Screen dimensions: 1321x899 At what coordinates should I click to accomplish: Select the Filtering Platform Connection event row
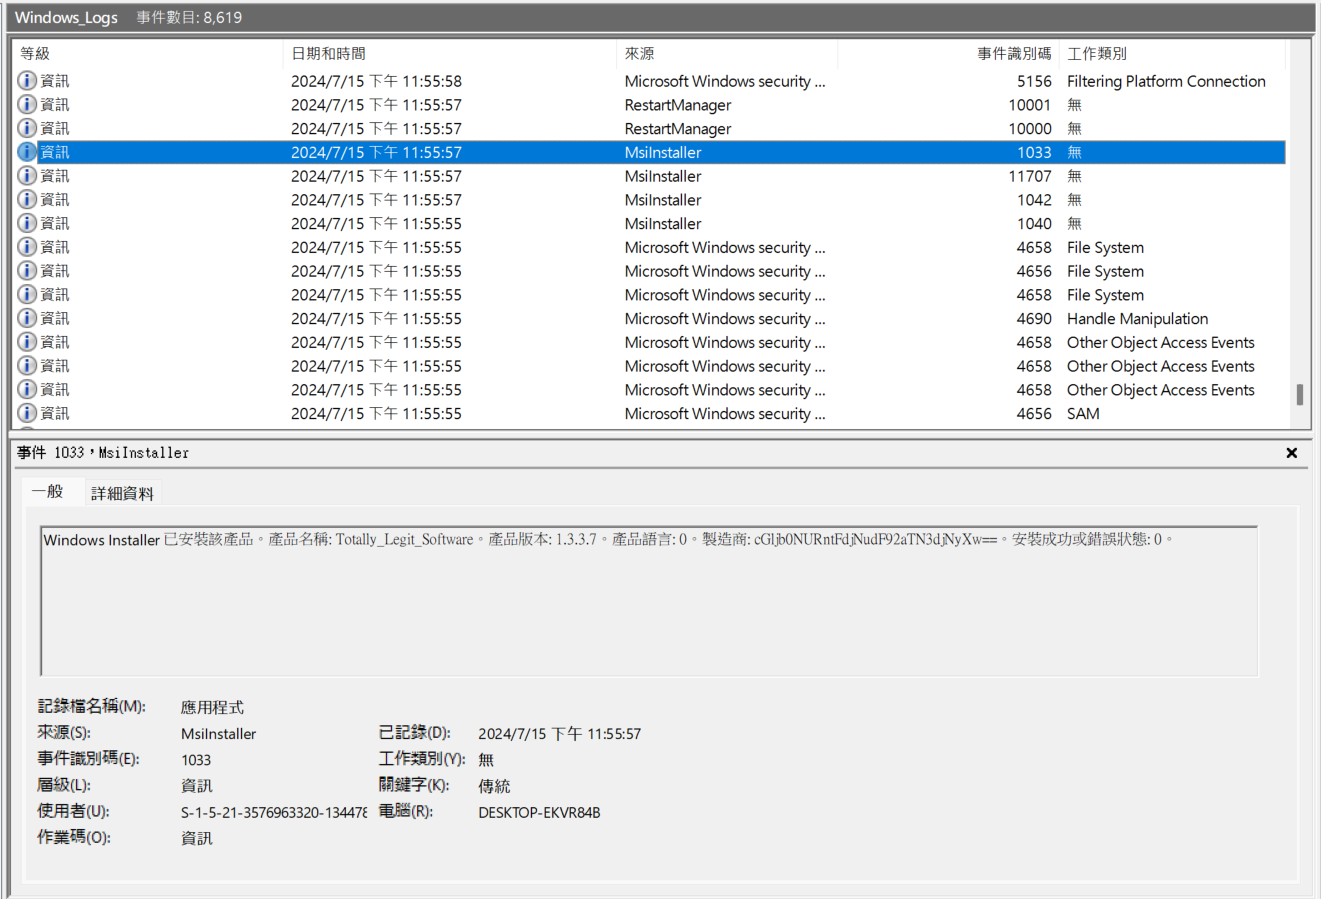(650, 81)
